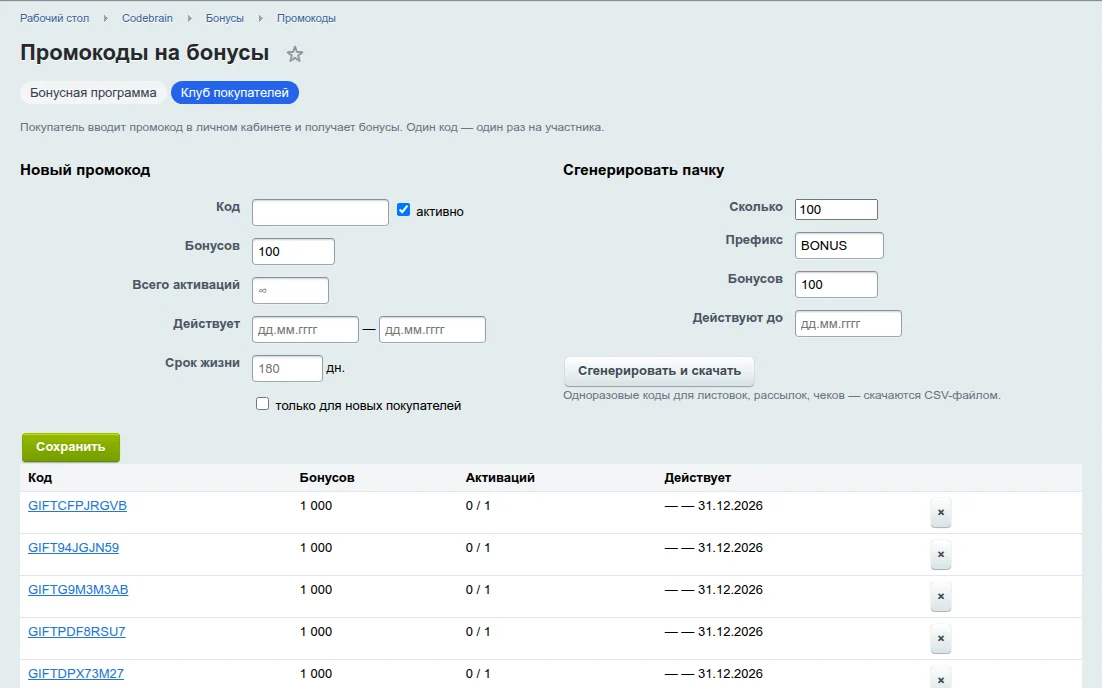
Task: Open "Промокоды" breadcrumb link
Action: click(x=306, y=18)
